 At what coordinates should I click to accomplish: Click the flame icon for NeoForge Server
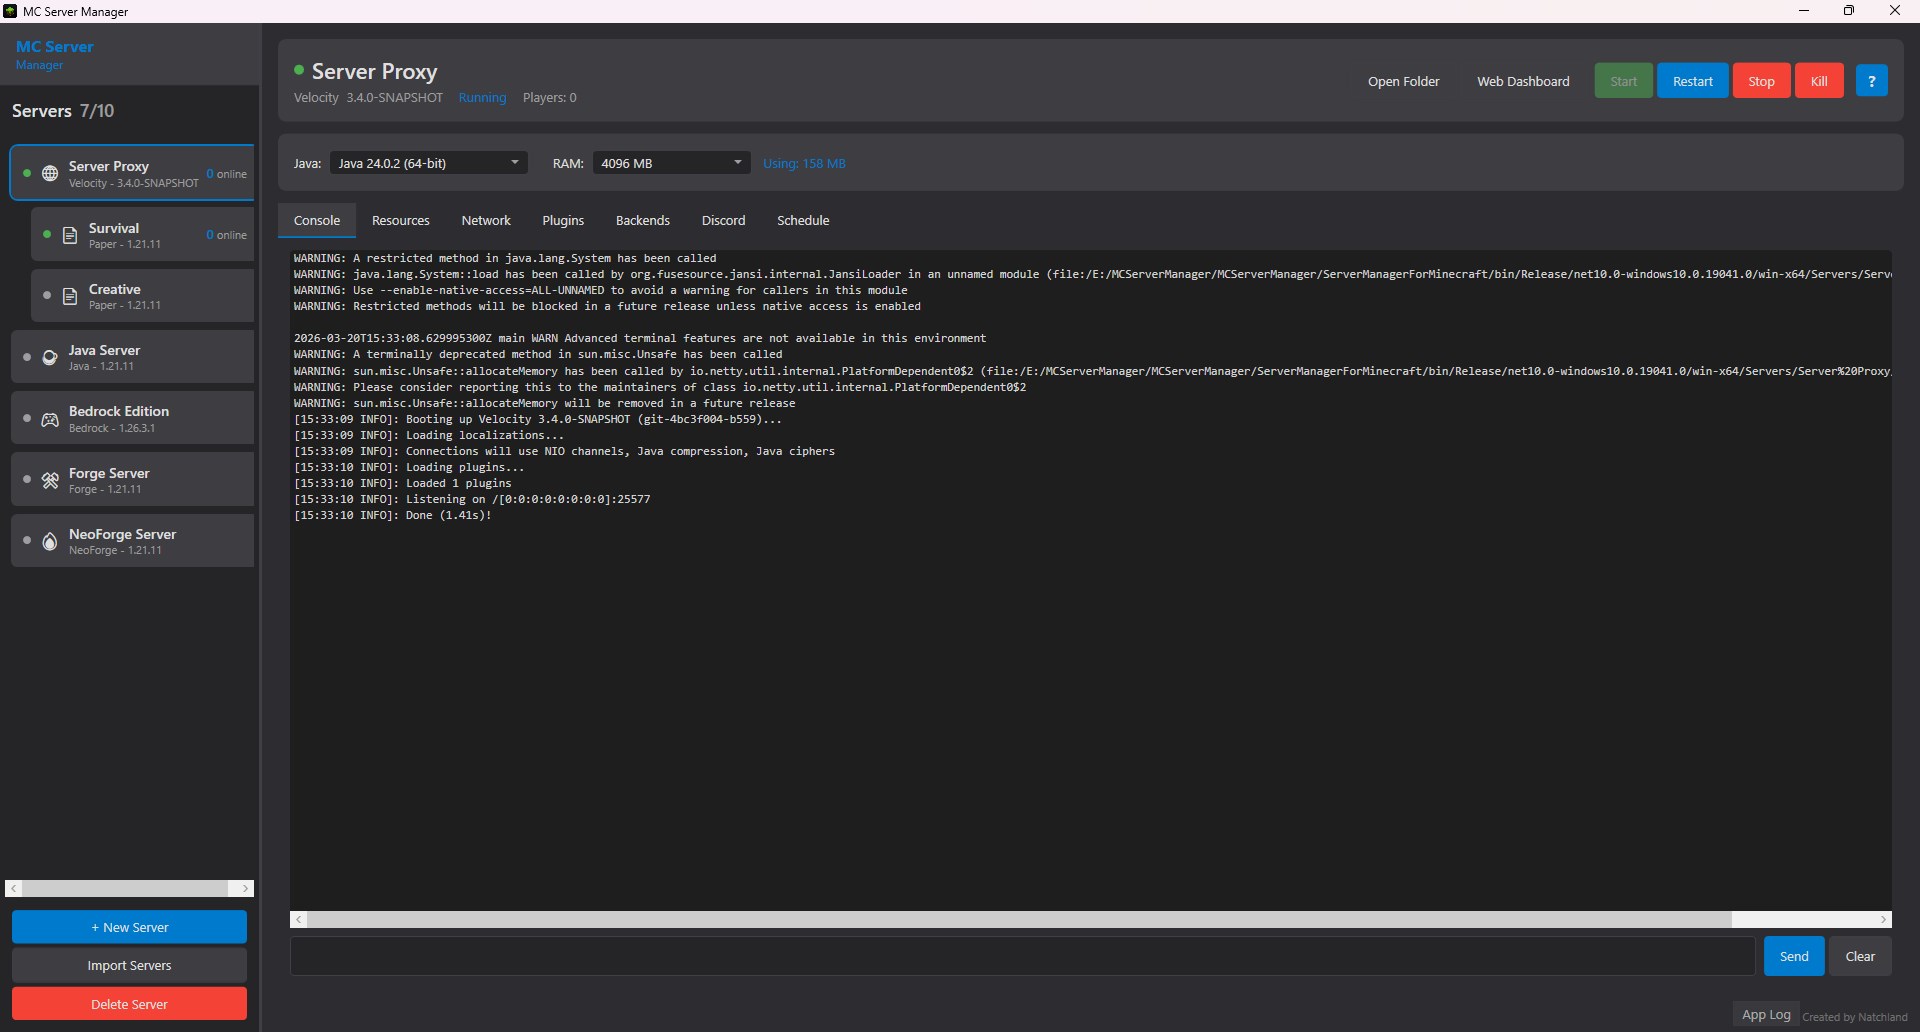[x=49, y=541]
